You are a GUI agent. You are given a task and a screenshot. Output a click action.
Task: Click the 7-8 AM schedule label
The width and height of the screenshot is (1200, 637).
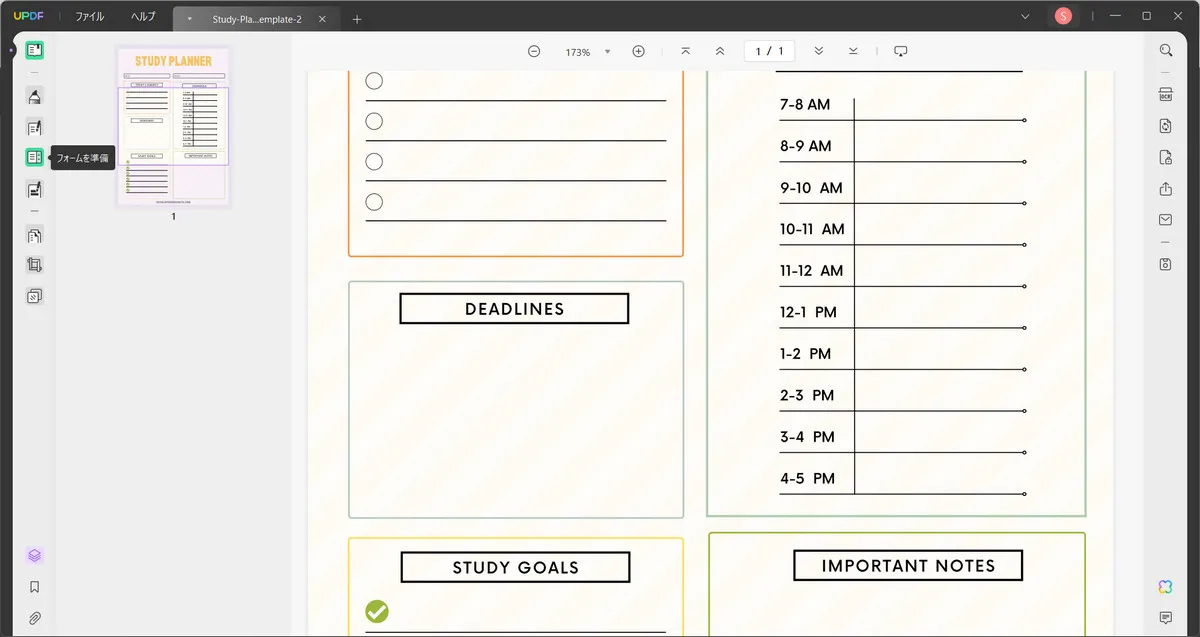805,104
